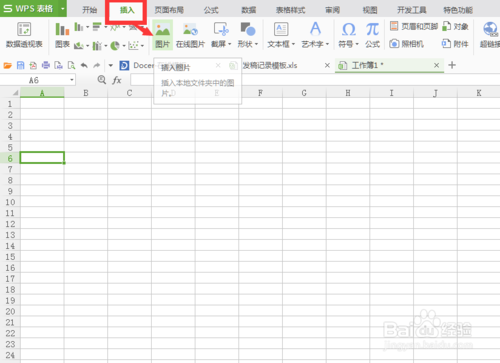Open 页眉和页脚 header and footer
This screenshot has width=500, height=363.
pos(413,26)
